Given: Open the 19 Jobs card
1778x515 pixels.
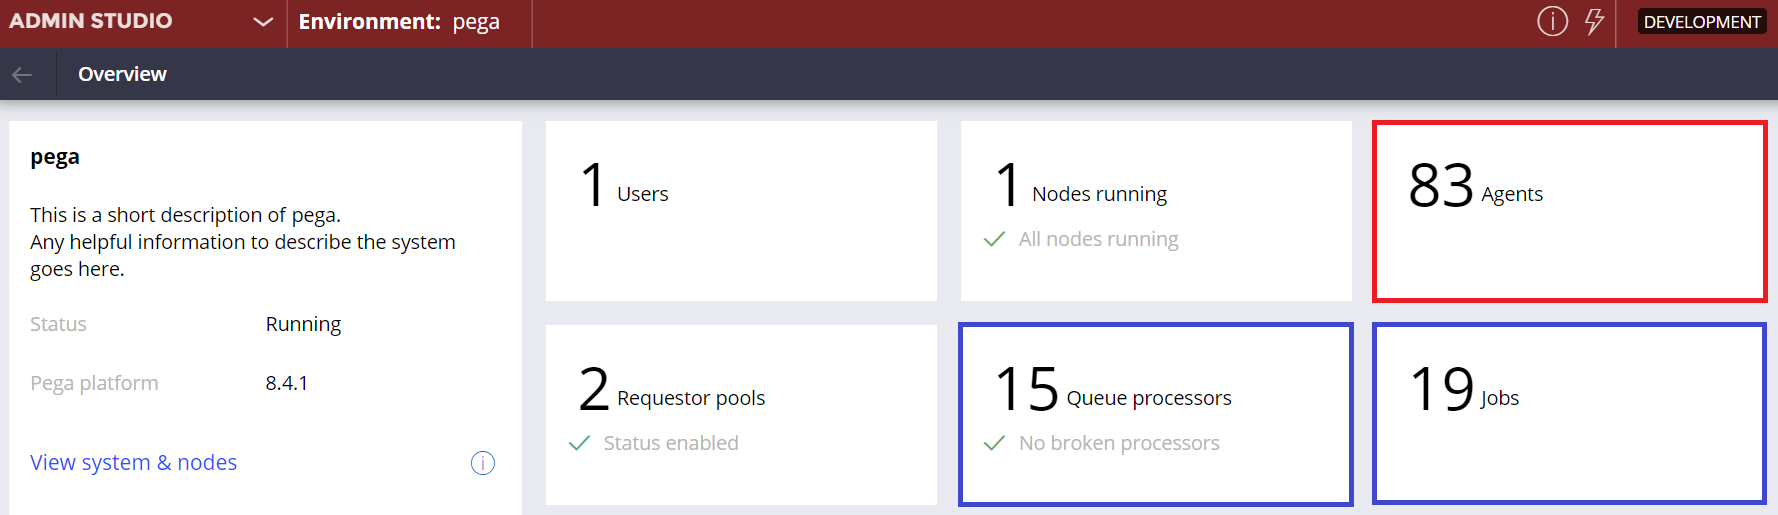Looking at the screenshot, I should click(x=1570, y=415).
